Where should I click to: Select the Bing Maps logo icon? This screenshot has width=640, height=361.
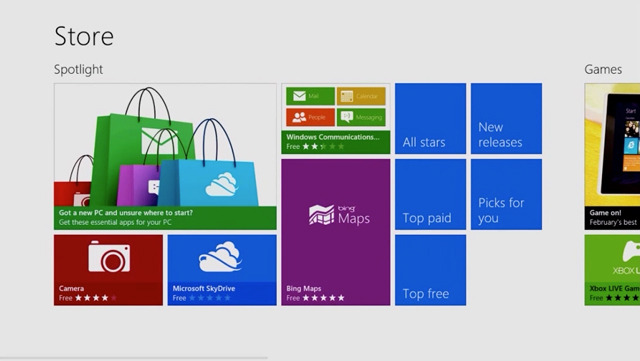(339, 215)
